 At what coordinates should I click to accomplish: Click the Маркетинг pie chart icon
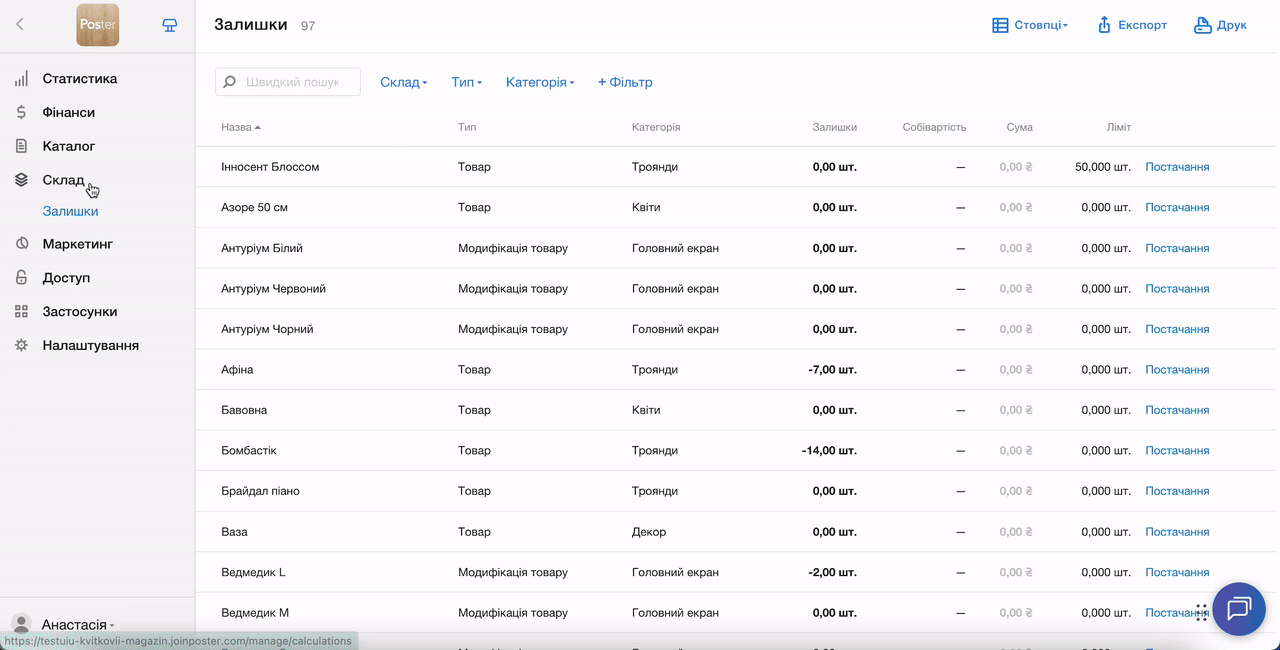click(x=21, y=244)
